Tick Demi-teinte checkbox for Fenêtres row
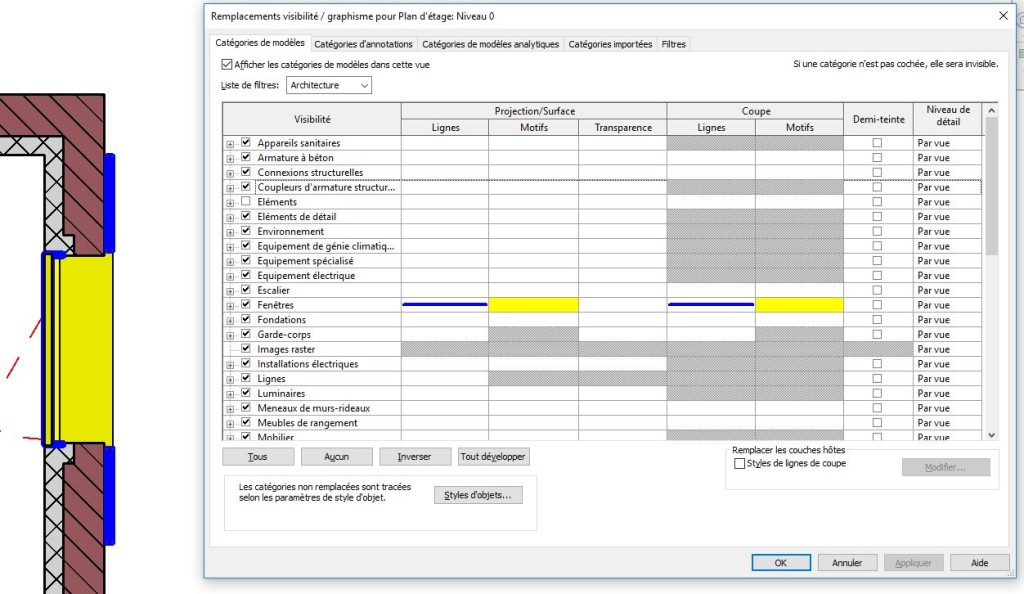Screen dimensions: 1024x594 [877, 305]
